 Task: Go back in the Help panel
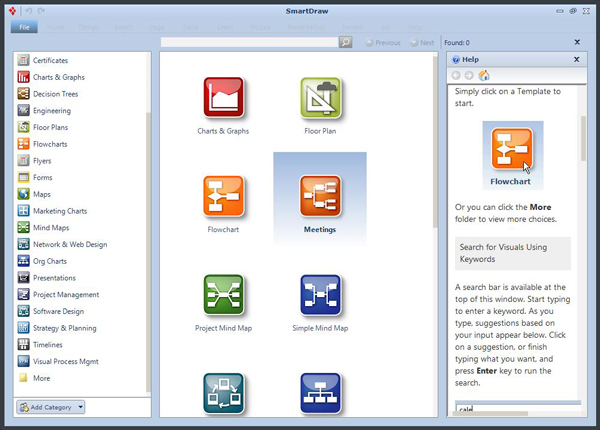pos(456,75)
